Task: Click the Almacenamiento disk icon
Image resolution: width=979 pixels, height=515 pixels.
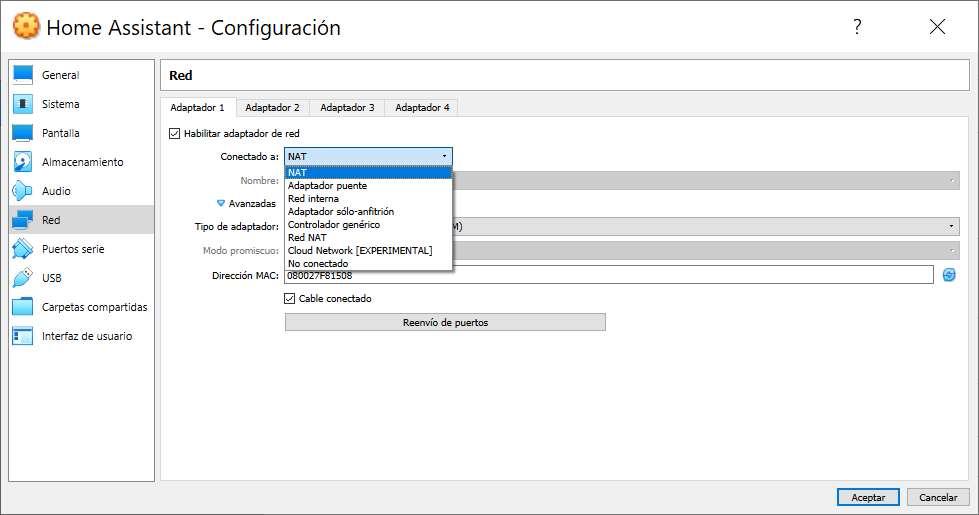Action: [x=23, y=162]
